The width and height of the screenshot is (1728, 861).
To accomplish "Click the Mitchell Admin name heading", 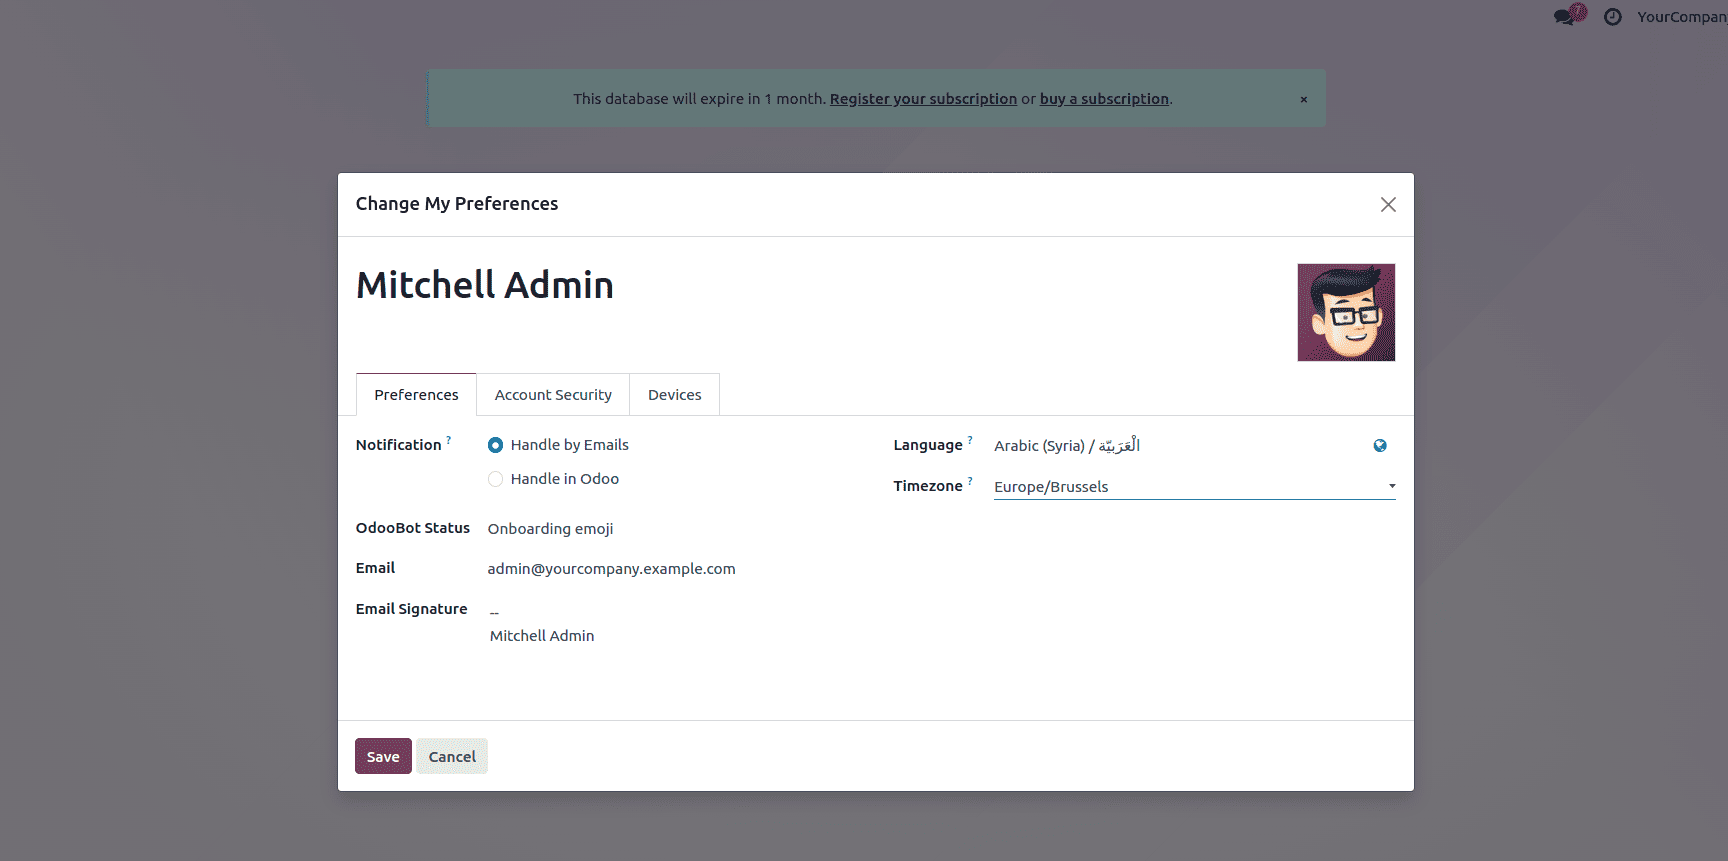I will [485, 286].
